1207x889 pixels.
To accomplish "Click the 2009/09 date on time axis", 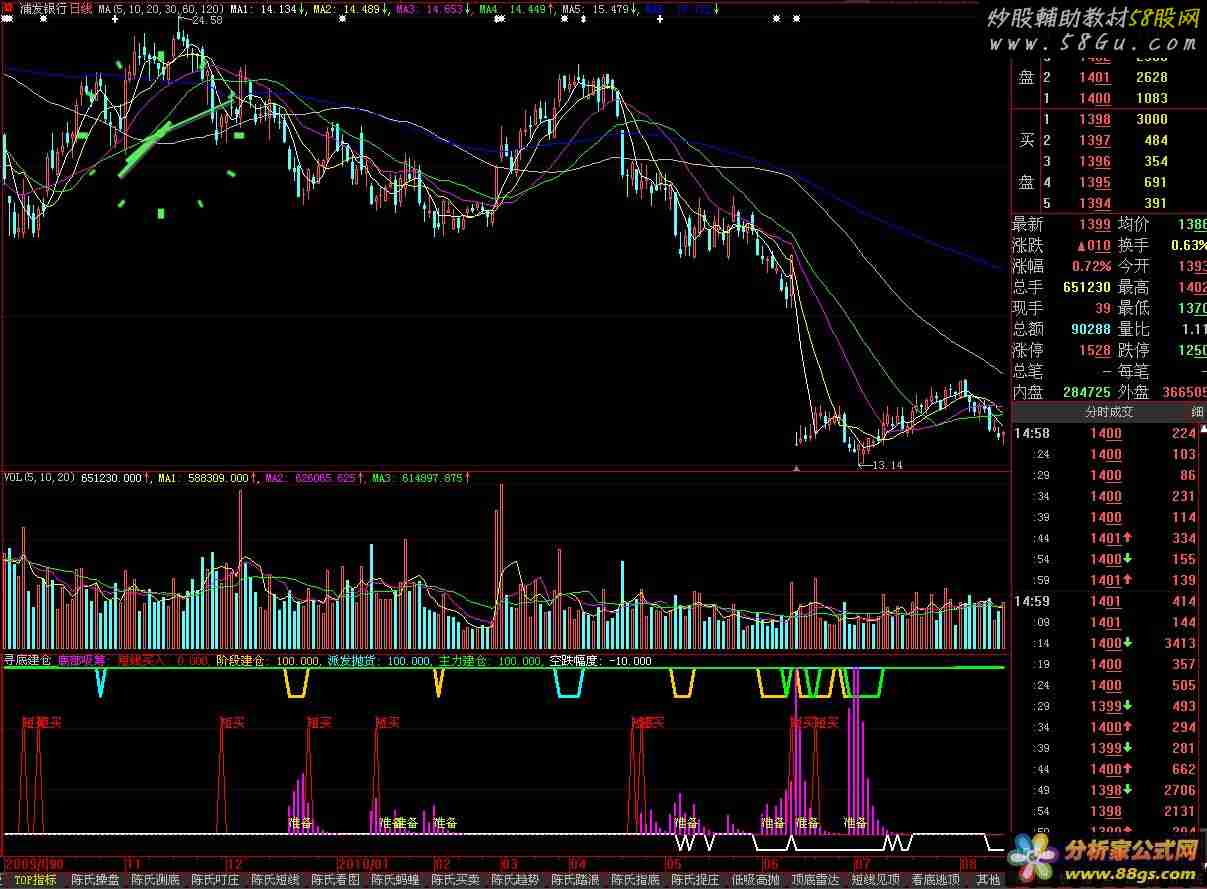I will (x=35, y=863).
